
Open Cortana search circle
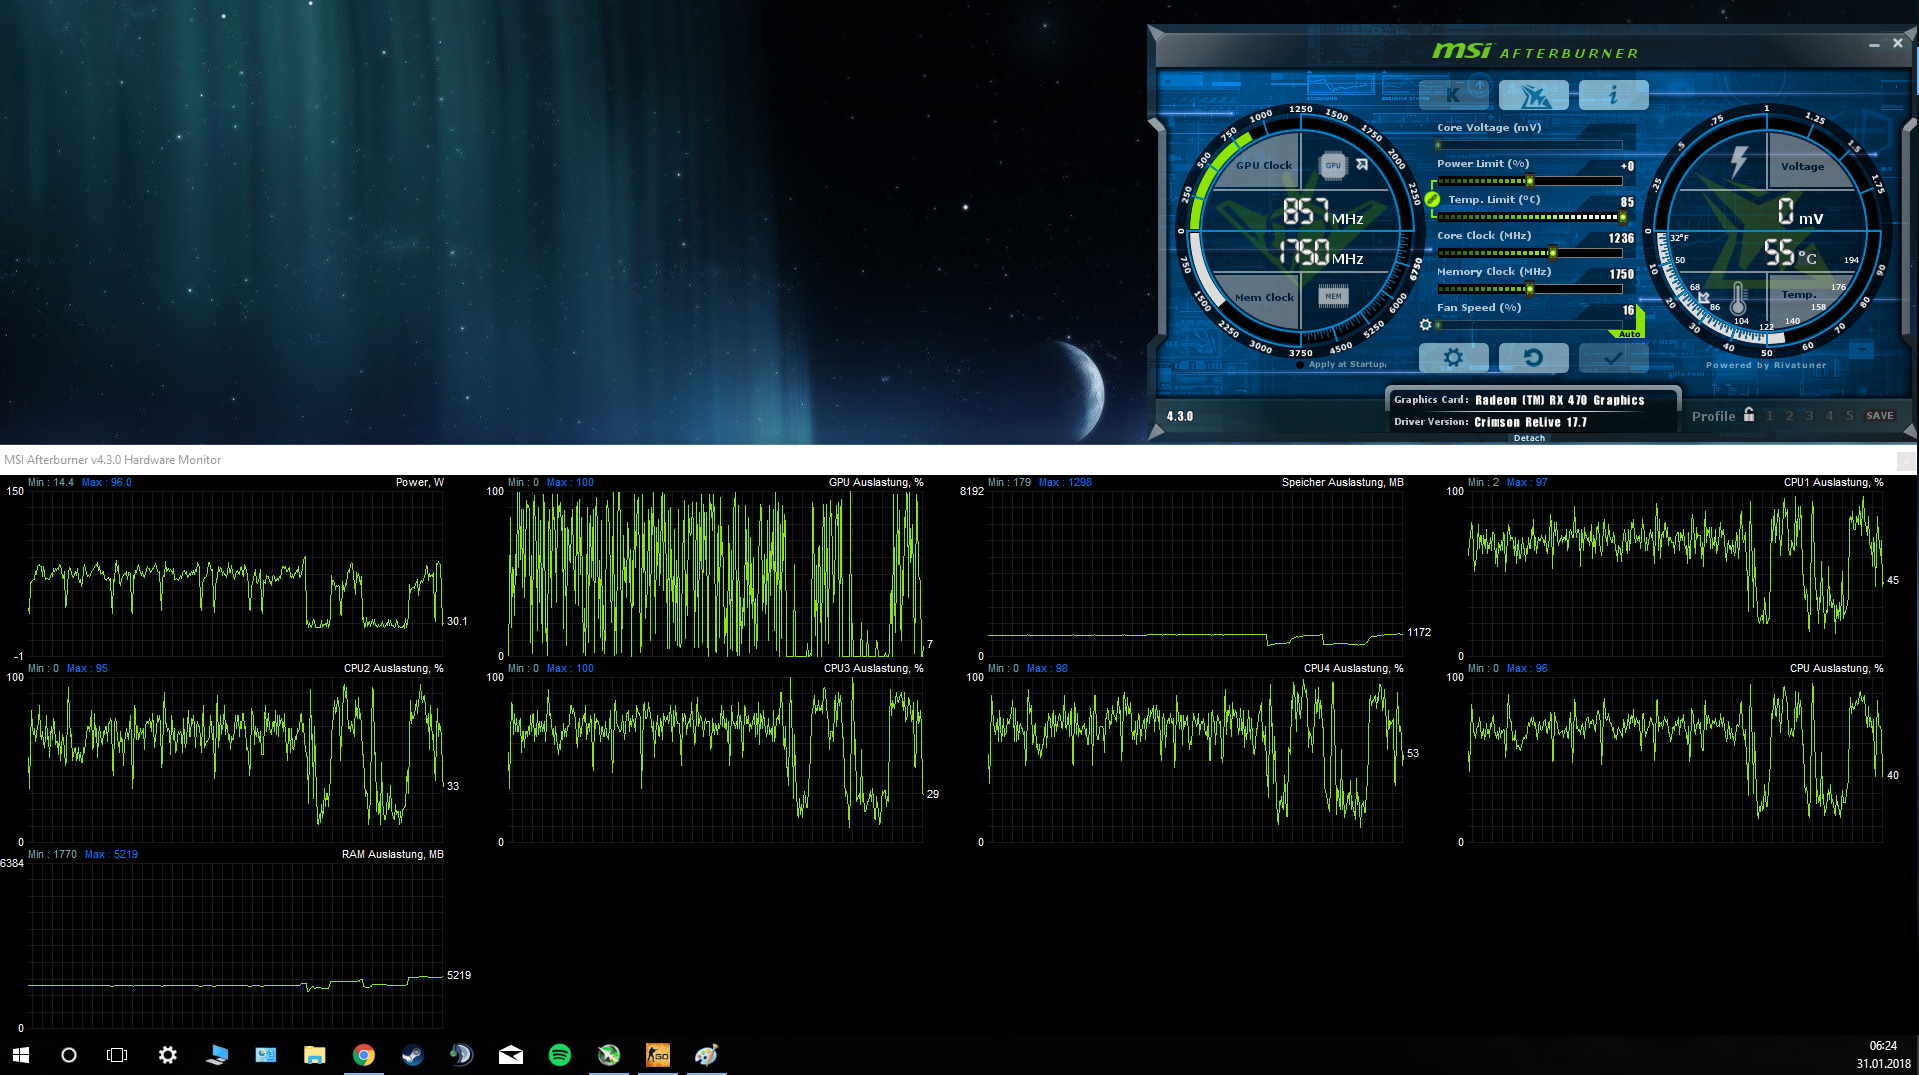point(69,1055)
